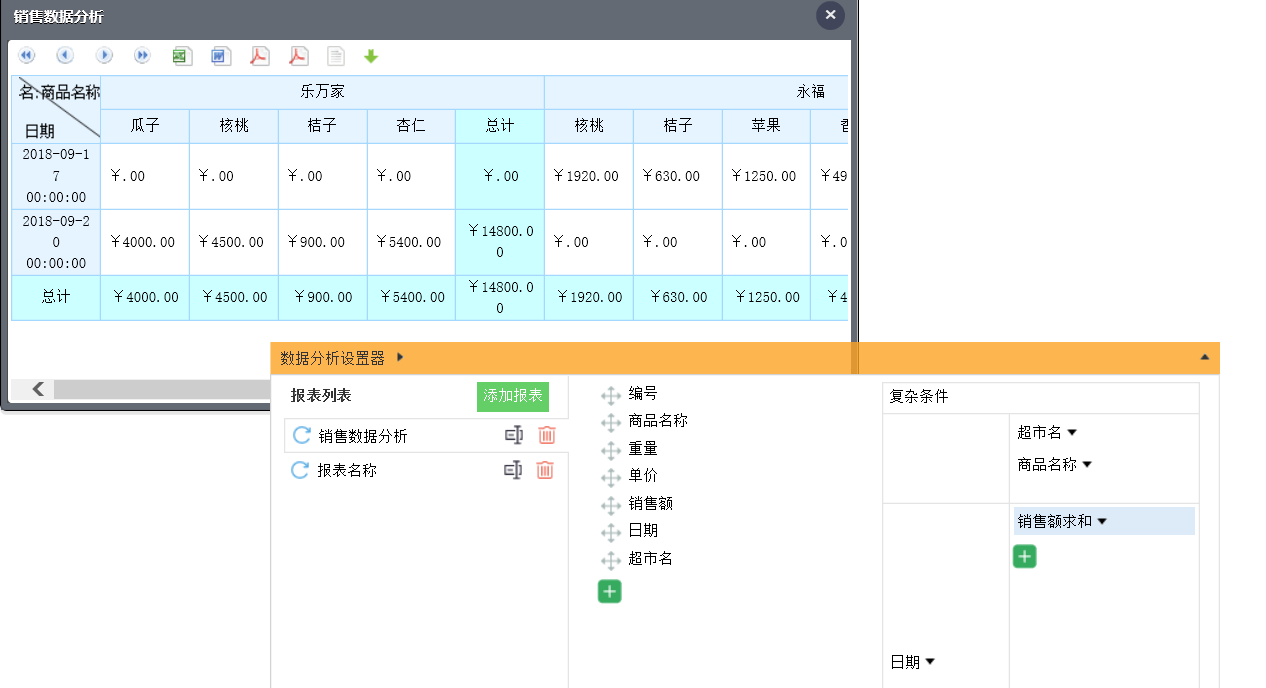Click the 重量 field label
This screenshot has width=1266, height=688.
[x=643, y=449]
